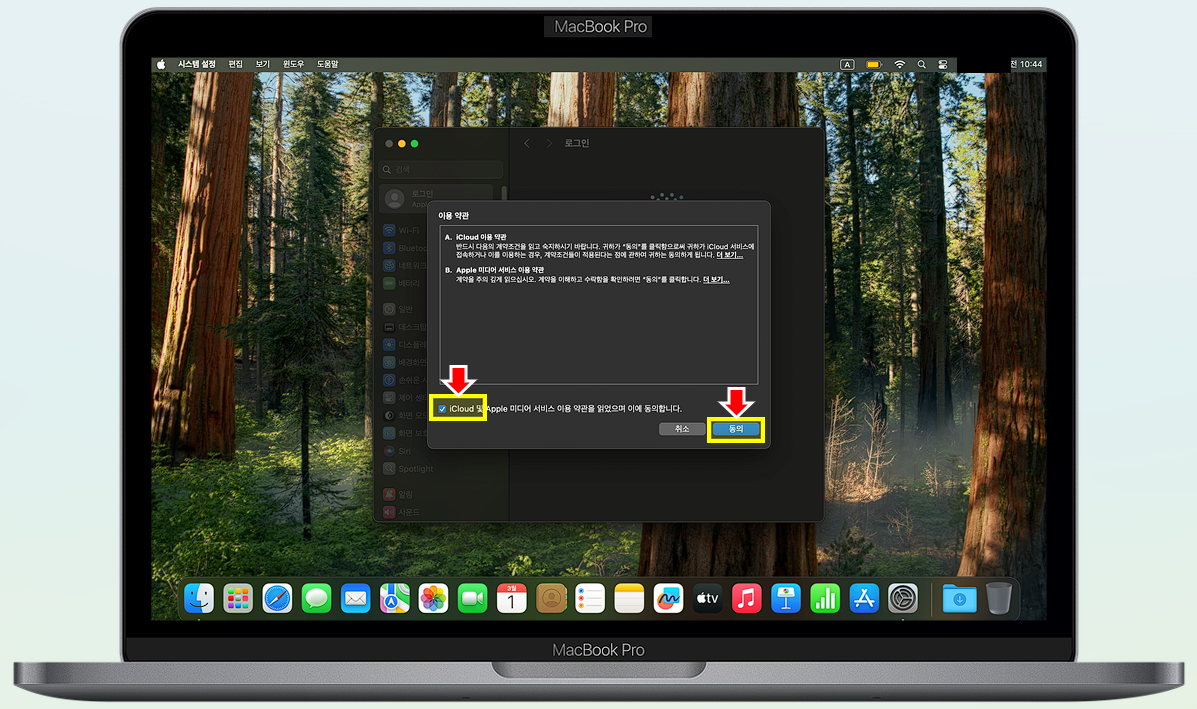Open Contacts from the Dock
This screenshot has width=1197, height=709.
pos(551,598)
